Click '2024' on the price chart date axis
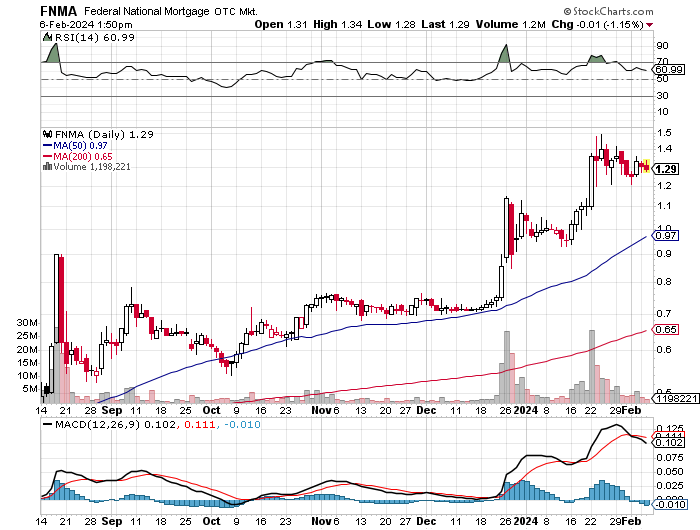This screenshot has width=700, height=530. click(x=525, y=410)
